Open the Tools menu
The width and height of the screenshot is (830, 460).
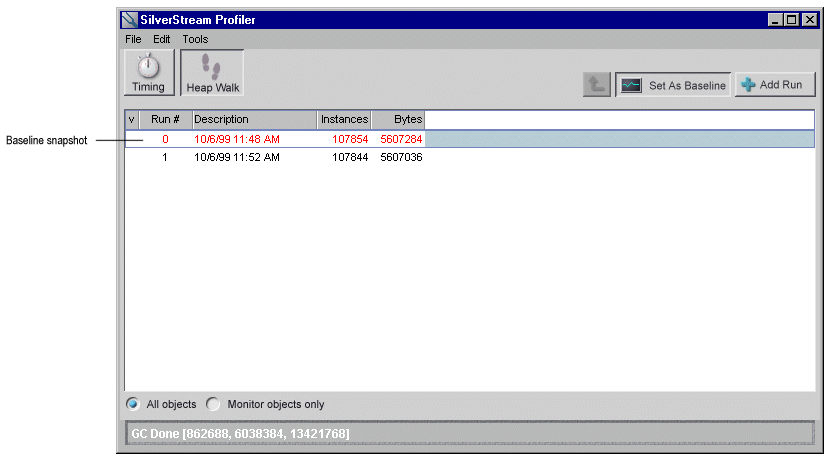tap(195, 39)
